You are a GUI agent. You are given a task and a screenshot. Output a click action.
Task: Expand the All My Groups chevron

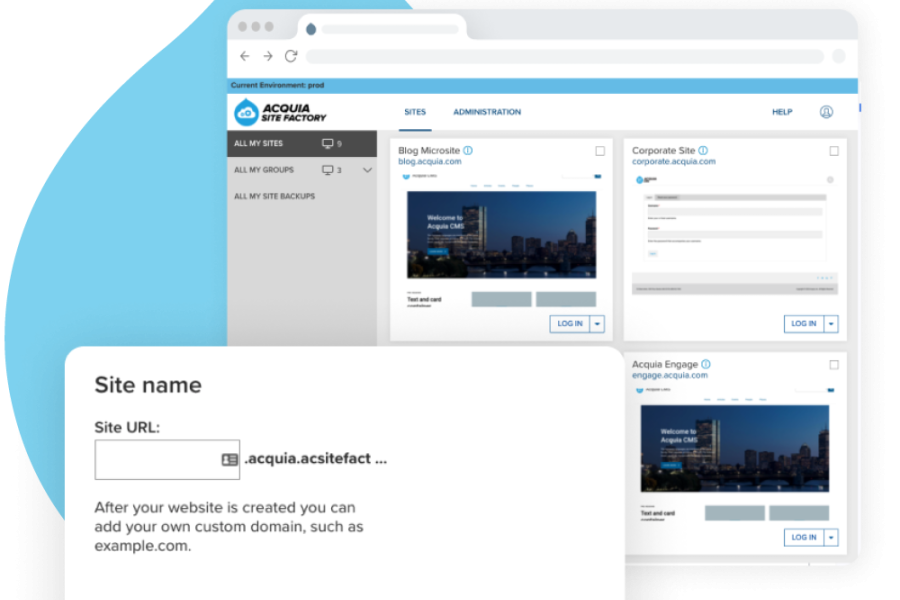pyautogui.click(x=367, y=171)
